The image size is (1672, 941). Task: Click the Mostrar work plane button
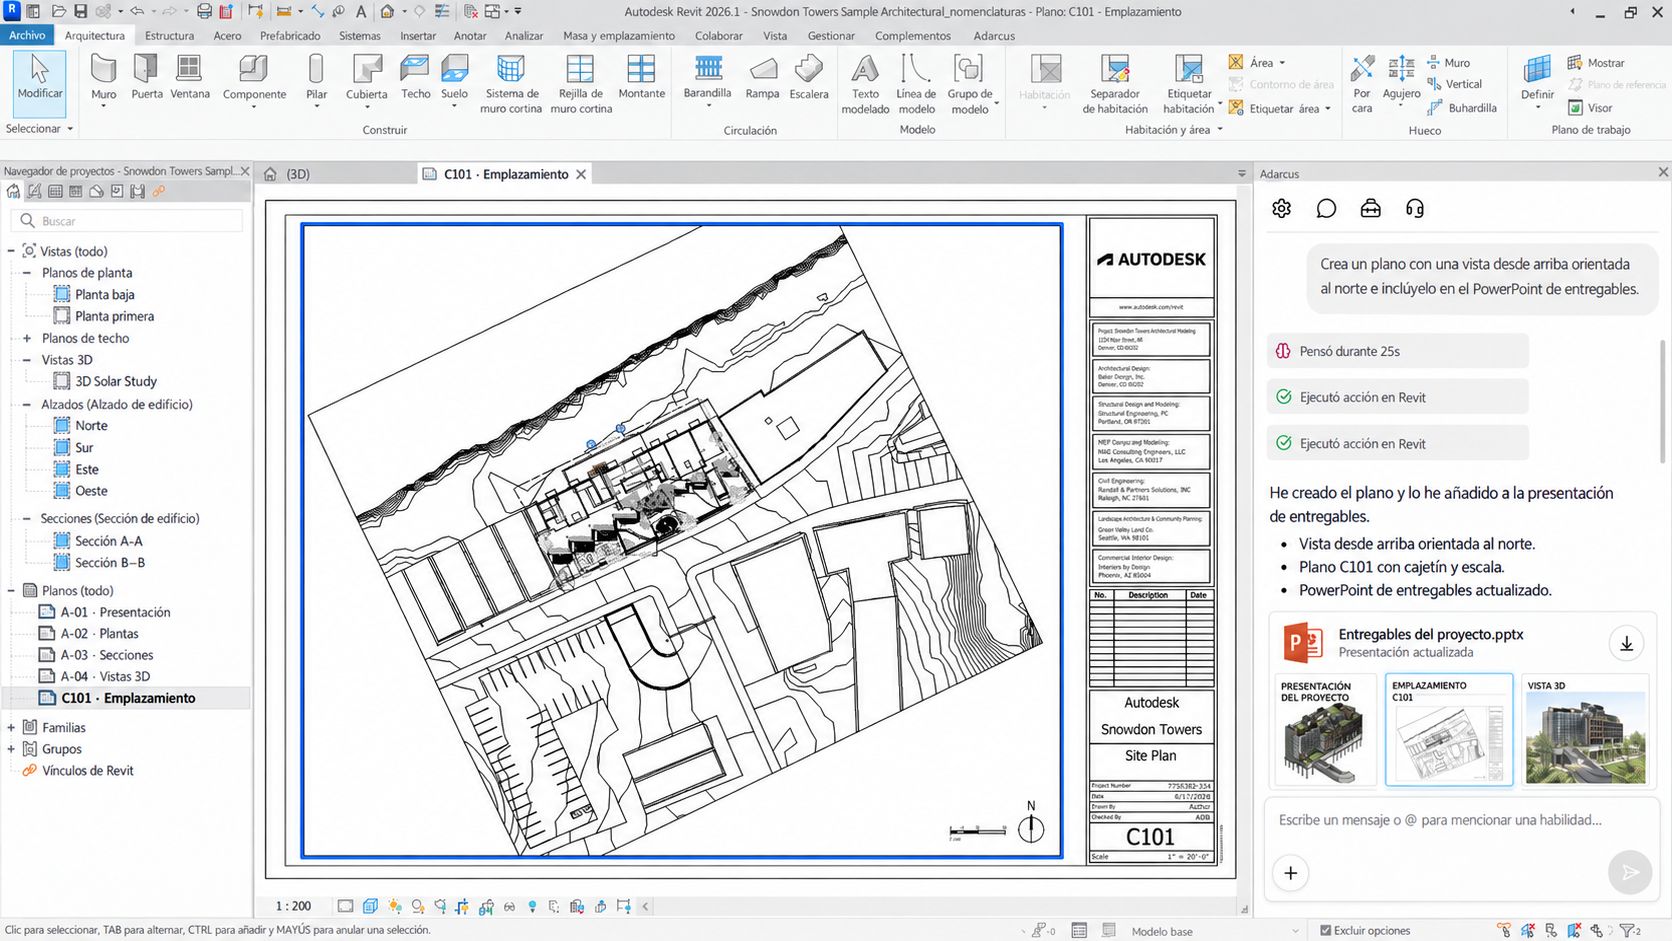click(x=1596, y=63)
